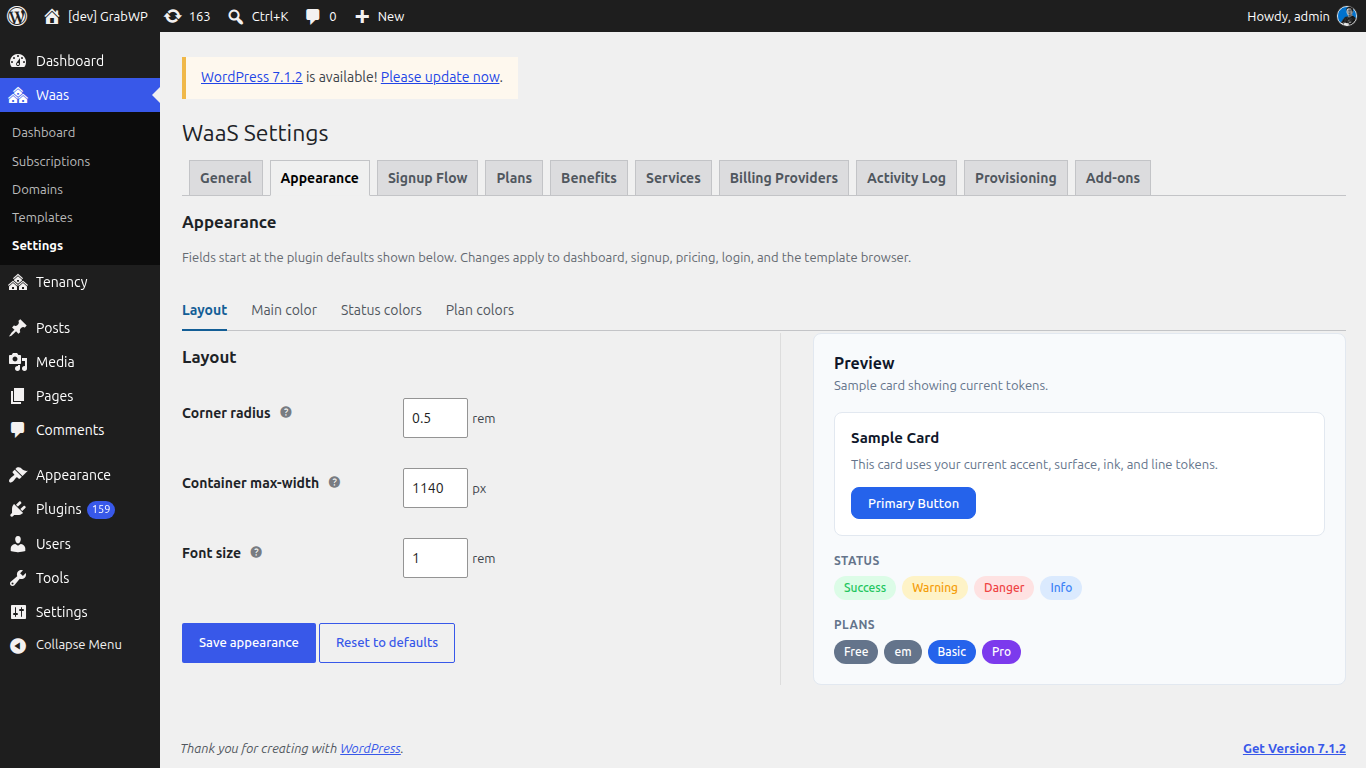
Task: Select the Appearance settings tab
Action: [320, 178]
